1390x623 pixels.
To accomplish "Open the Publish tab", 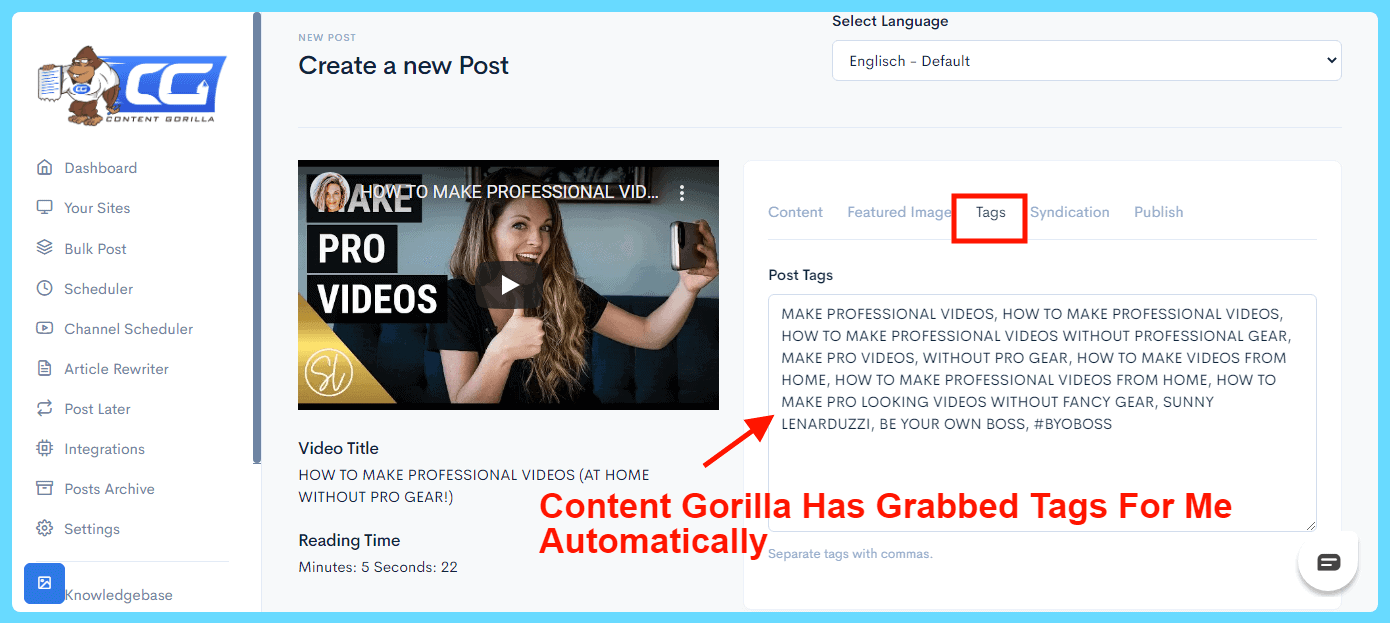I will (1158, 212).
